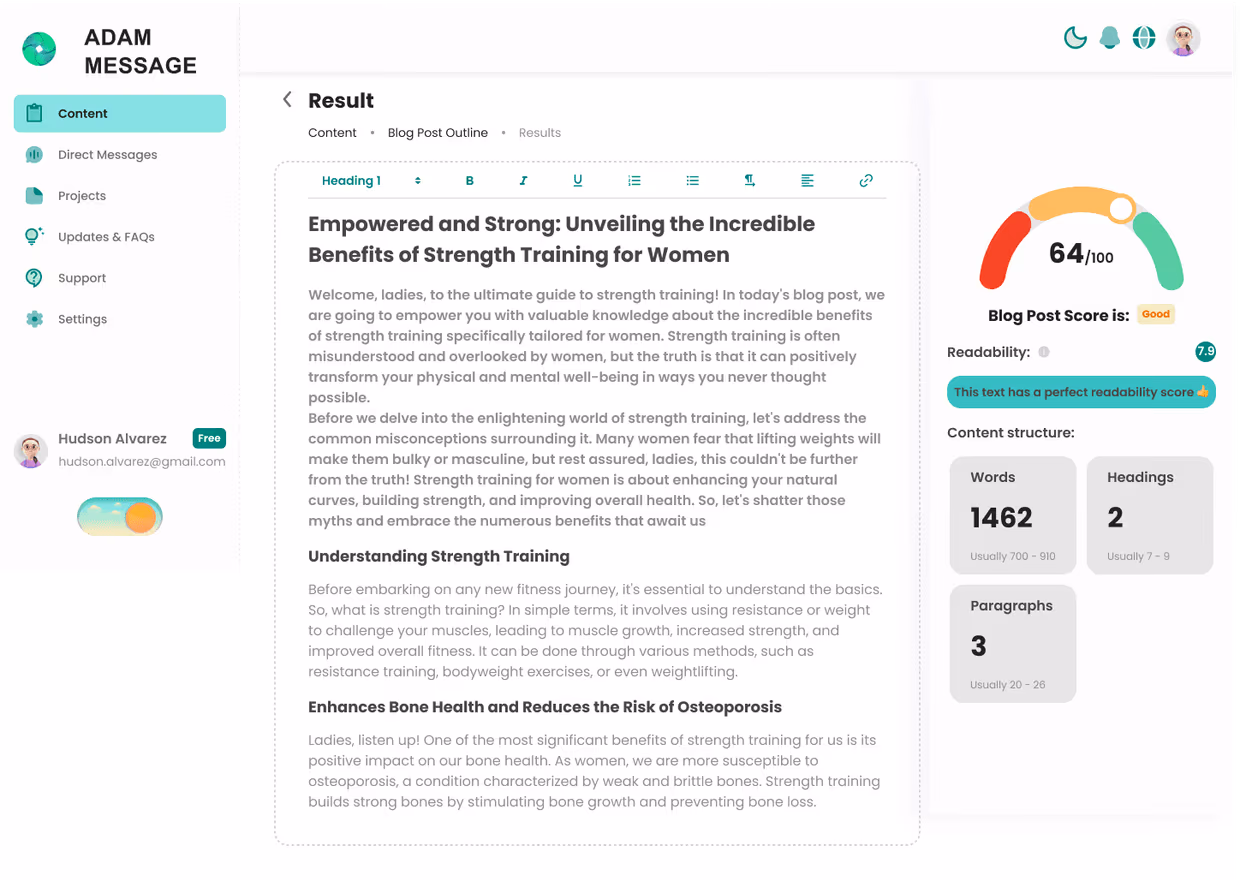
Task: Insert a numbered list
Action: (x=634, y=181)
